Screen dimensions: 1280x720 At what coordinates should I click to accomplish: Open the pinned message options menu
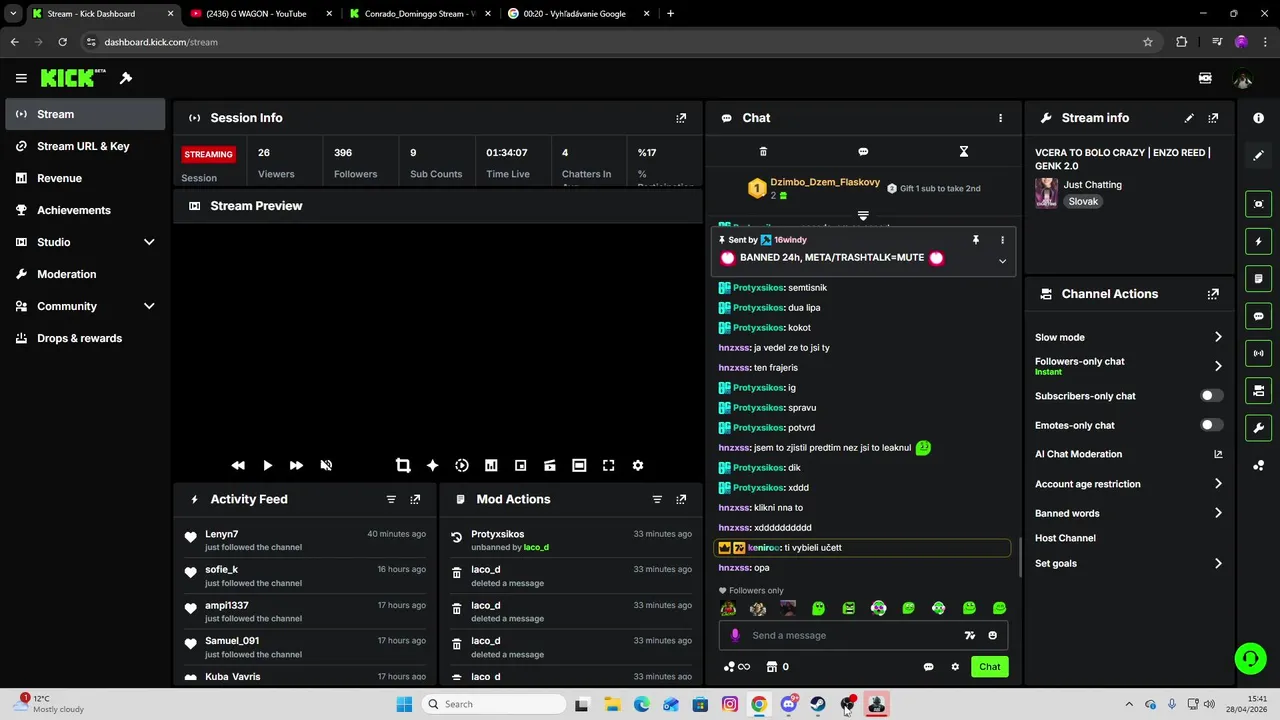(1002, 240)
